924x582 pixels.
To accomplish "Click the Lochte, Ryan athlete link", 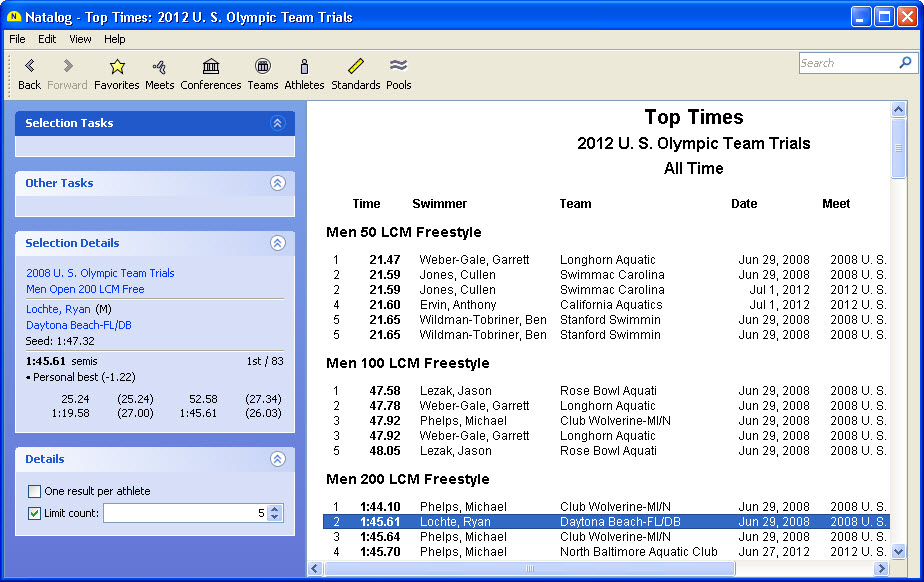I will tap(58, 309).
